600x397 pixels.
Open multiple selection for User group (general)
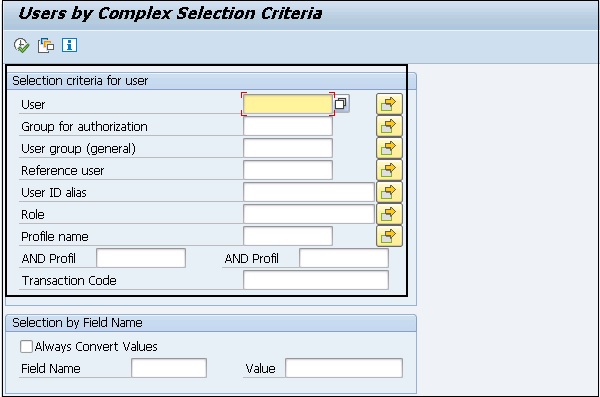tap(389, 148)
